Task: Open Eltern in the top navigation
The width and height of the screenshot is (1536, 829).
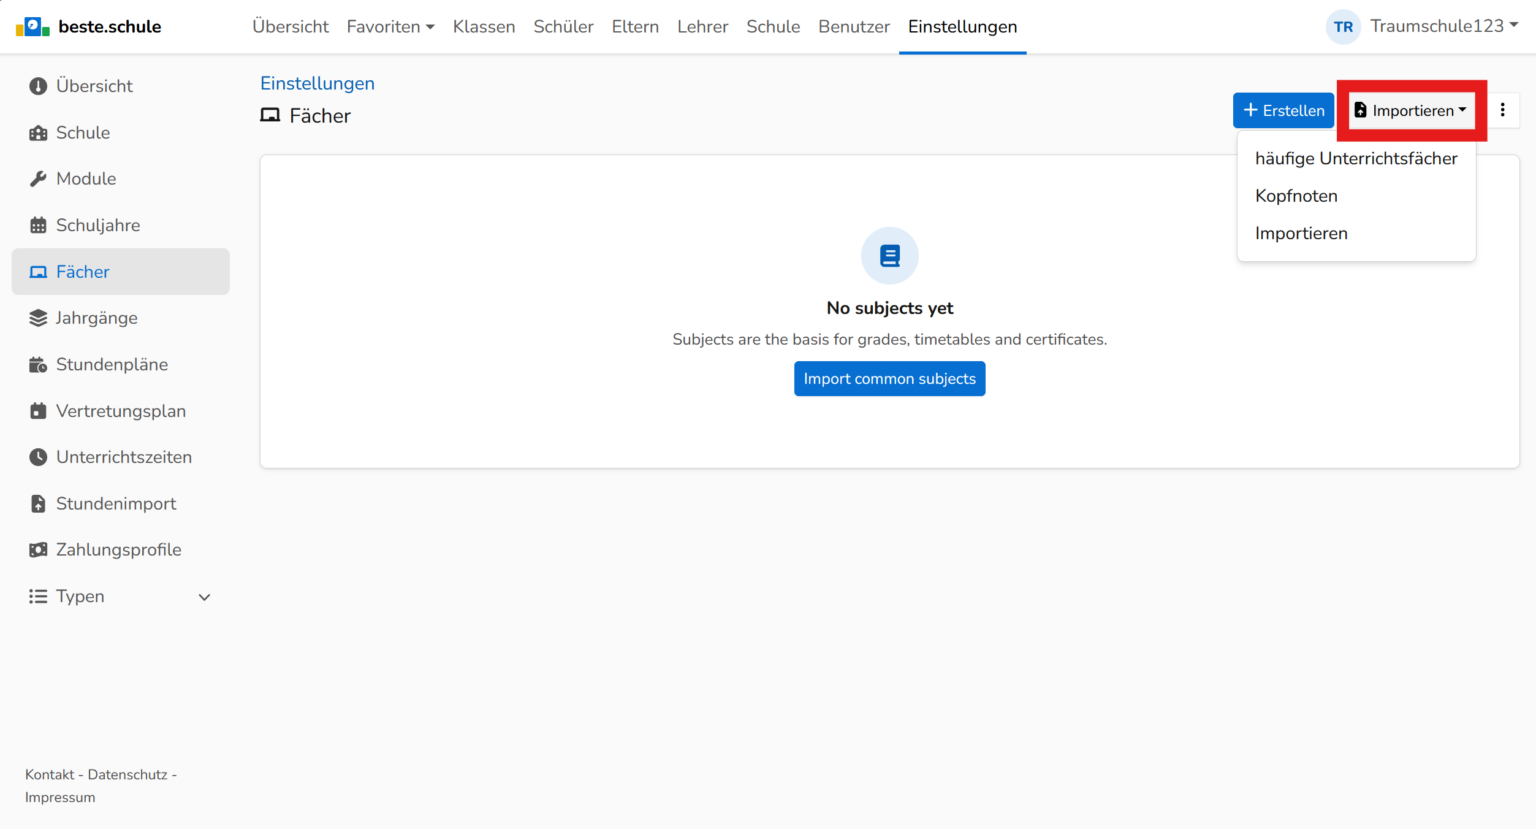Action: pos(635,27)
